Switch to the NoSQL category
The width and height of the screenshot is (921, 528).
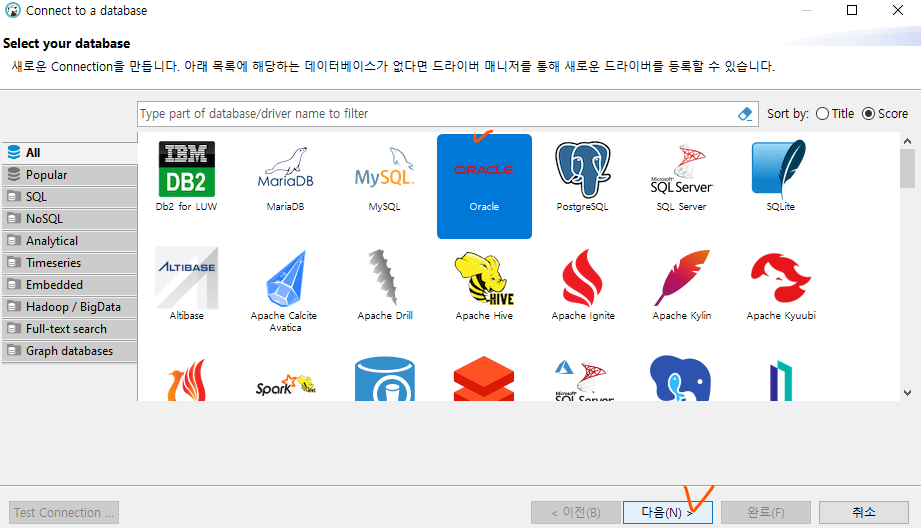coord(69,219)
